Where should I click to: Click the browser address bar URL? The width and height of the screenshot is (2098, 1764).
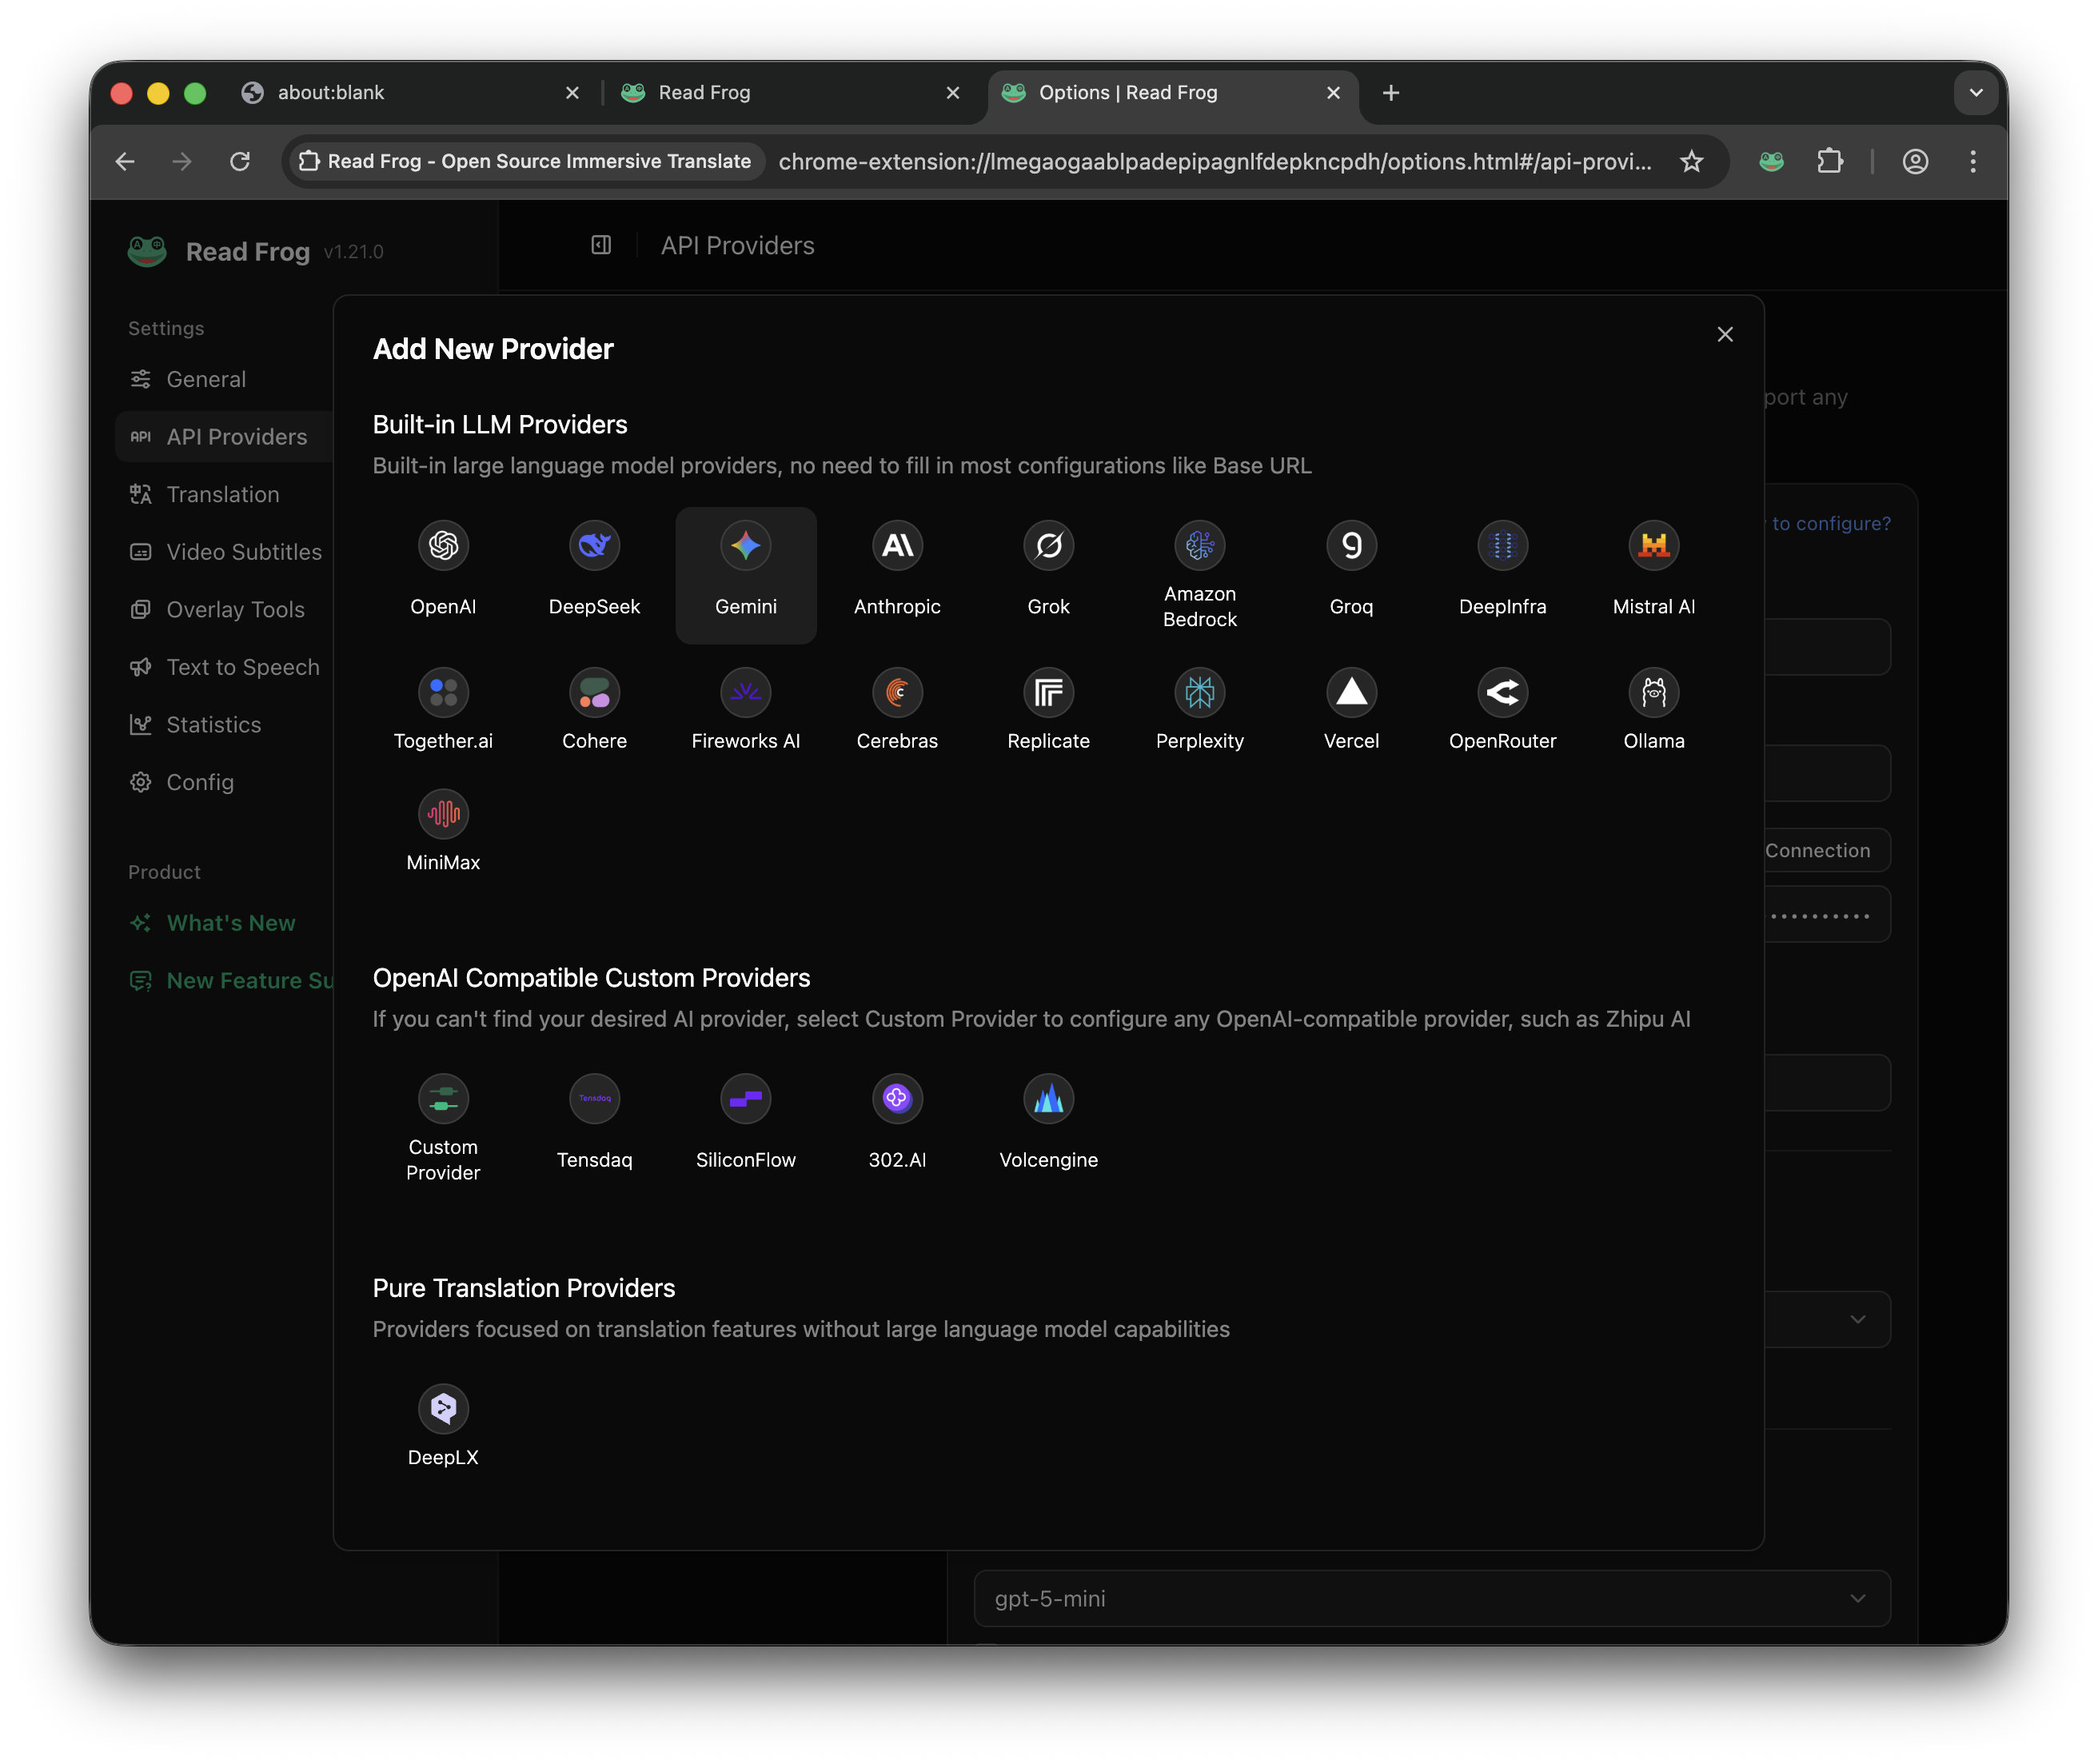click(1214, 162)
